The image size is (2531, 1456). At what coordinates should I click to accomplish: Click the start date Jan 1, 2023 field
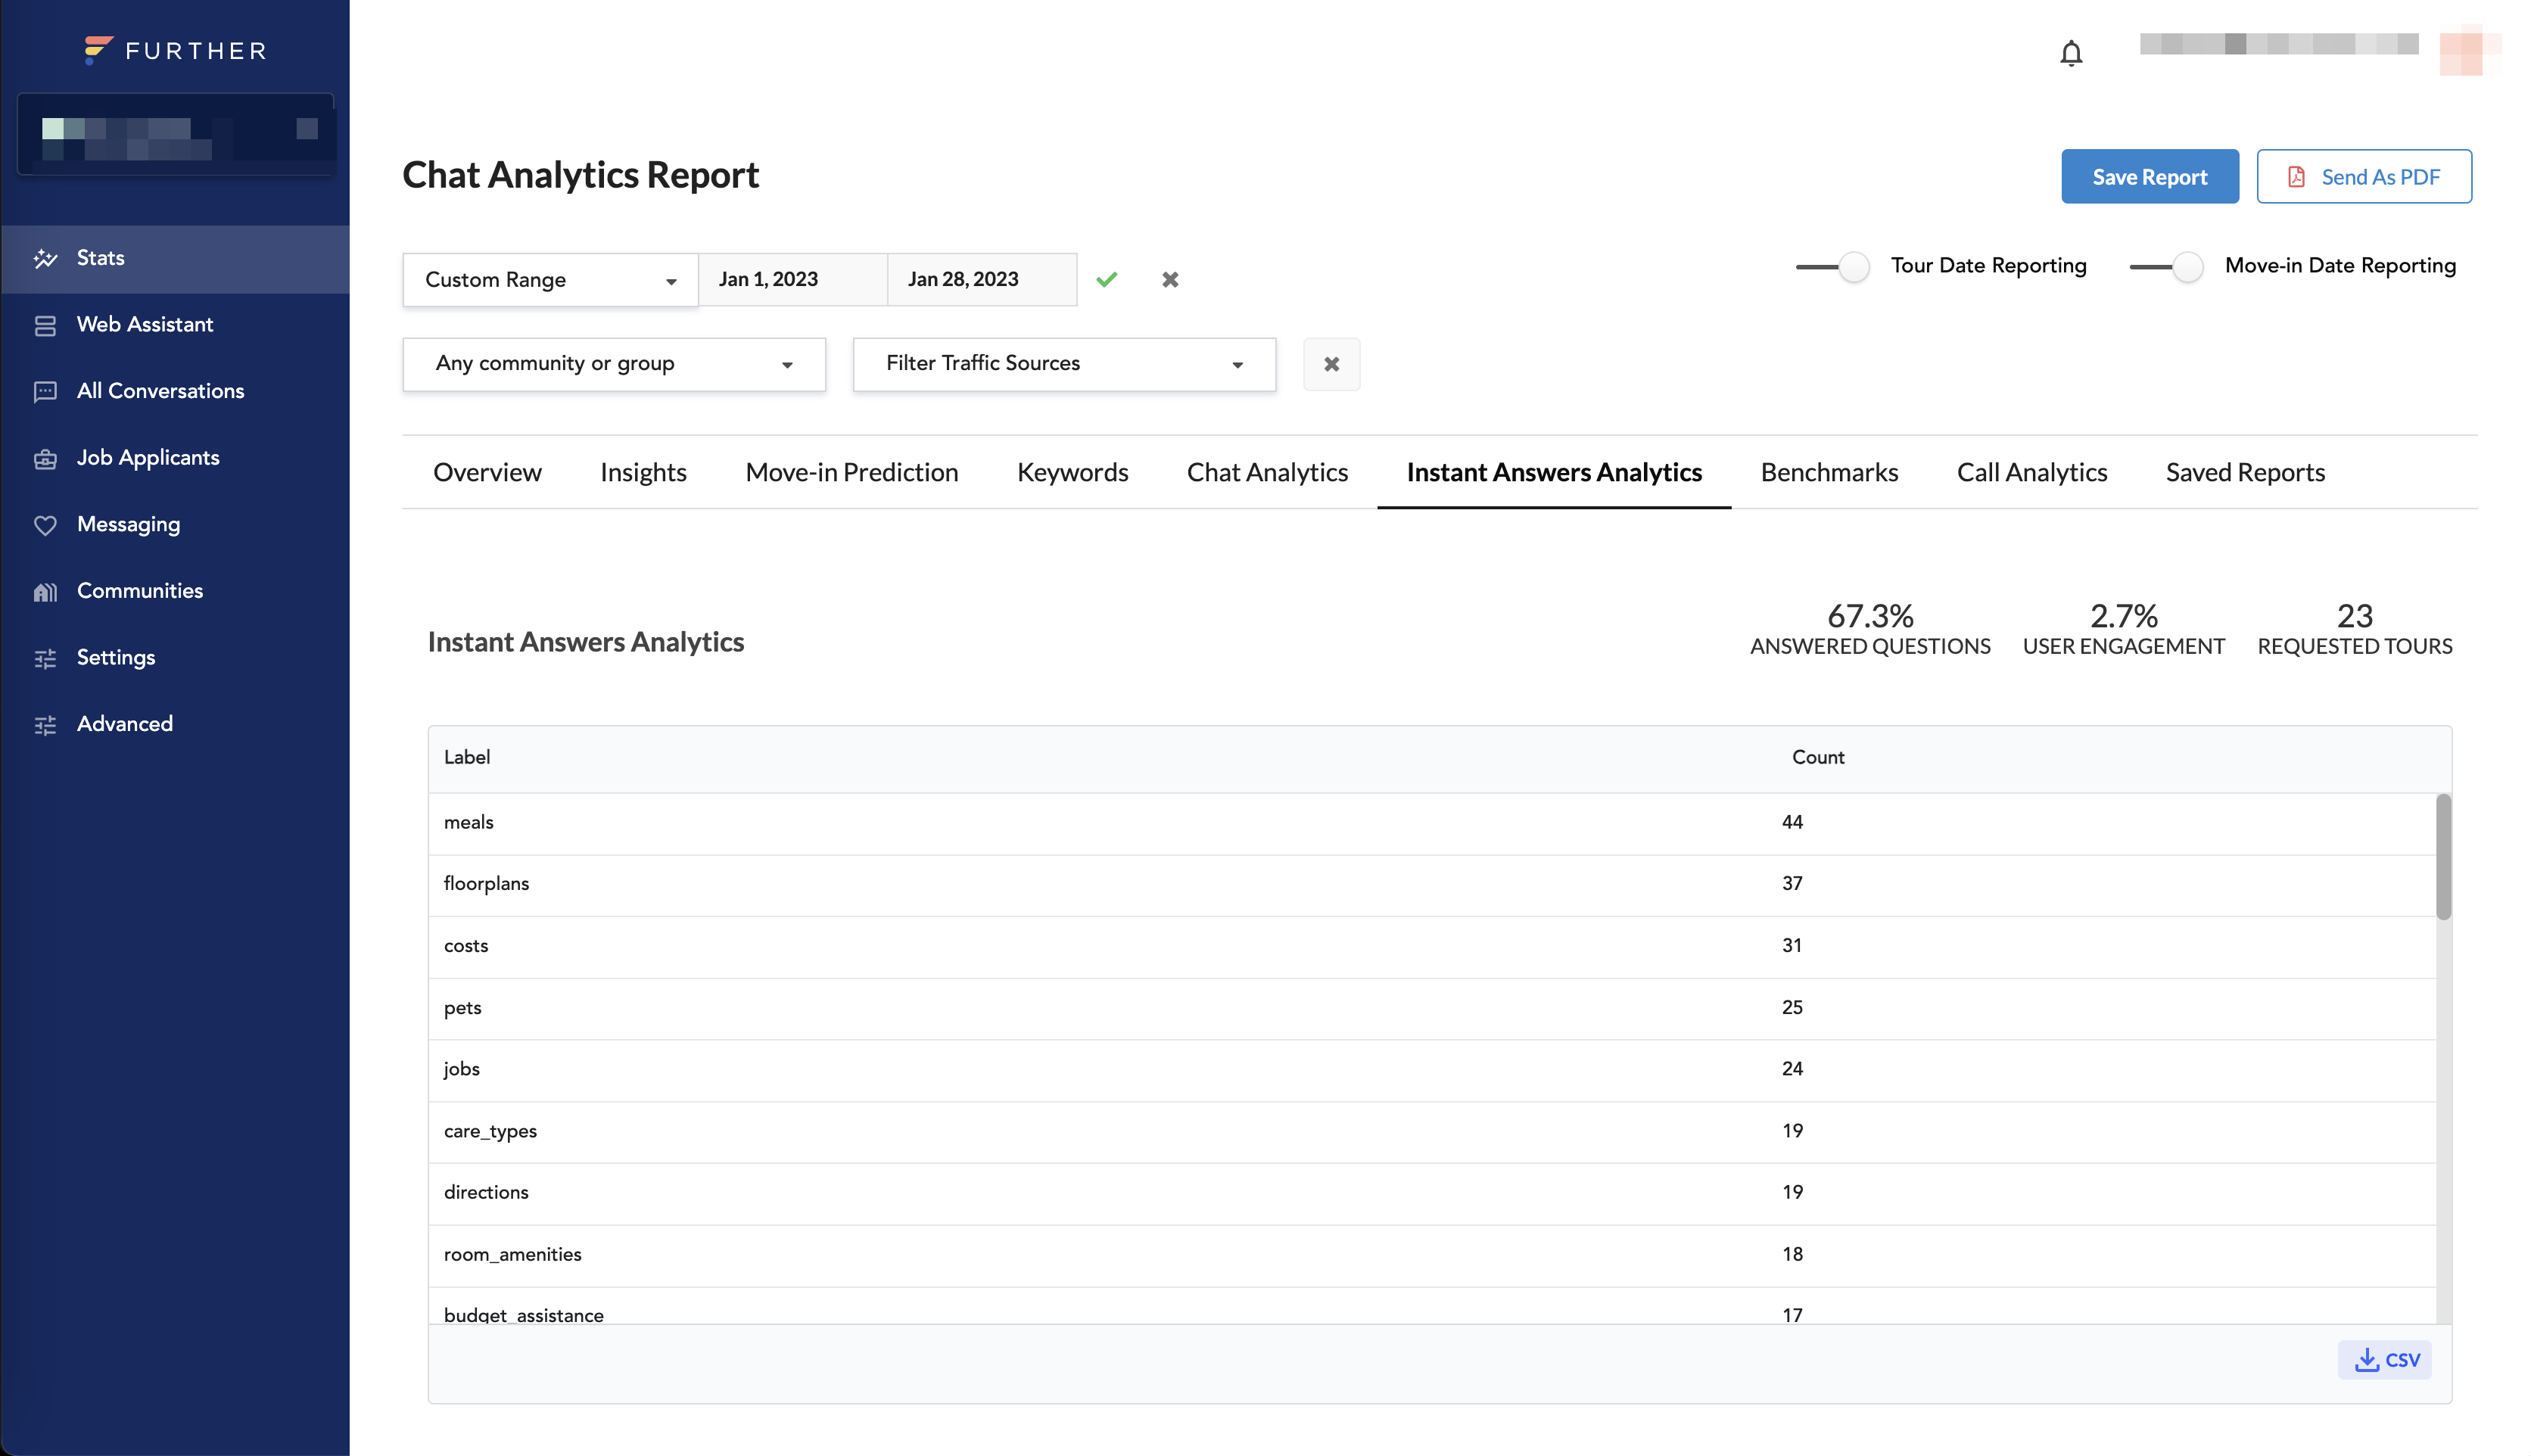pyautogui.click(x=792, y=280)
